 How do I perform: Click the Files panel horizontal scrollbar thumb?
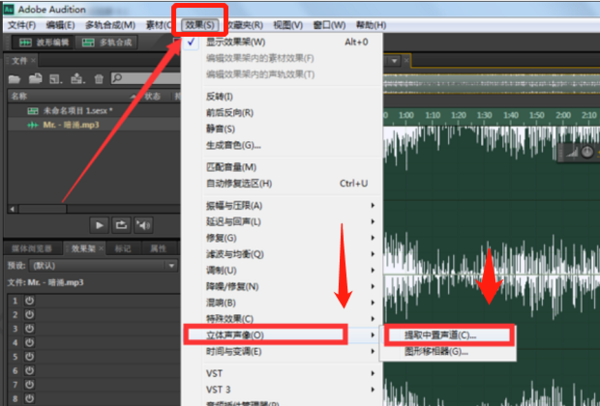[x=43, y=209]
